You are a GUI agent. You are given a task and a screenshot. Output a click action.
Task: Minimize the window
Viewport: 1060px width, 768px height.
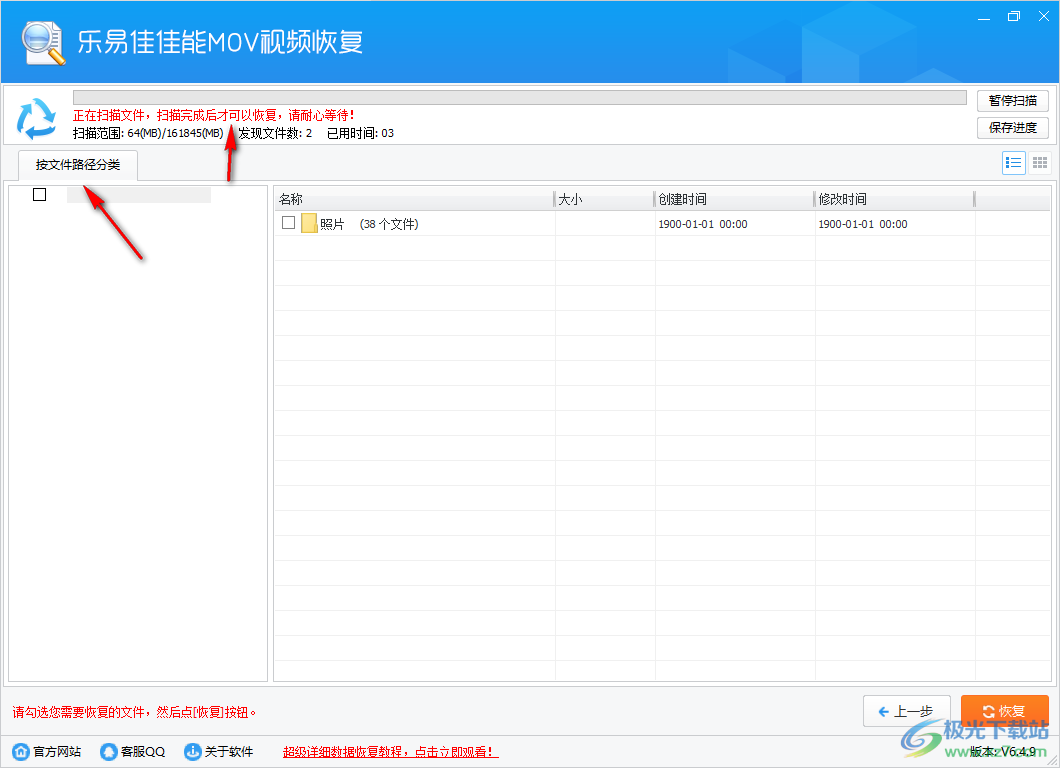pos(984,17)
